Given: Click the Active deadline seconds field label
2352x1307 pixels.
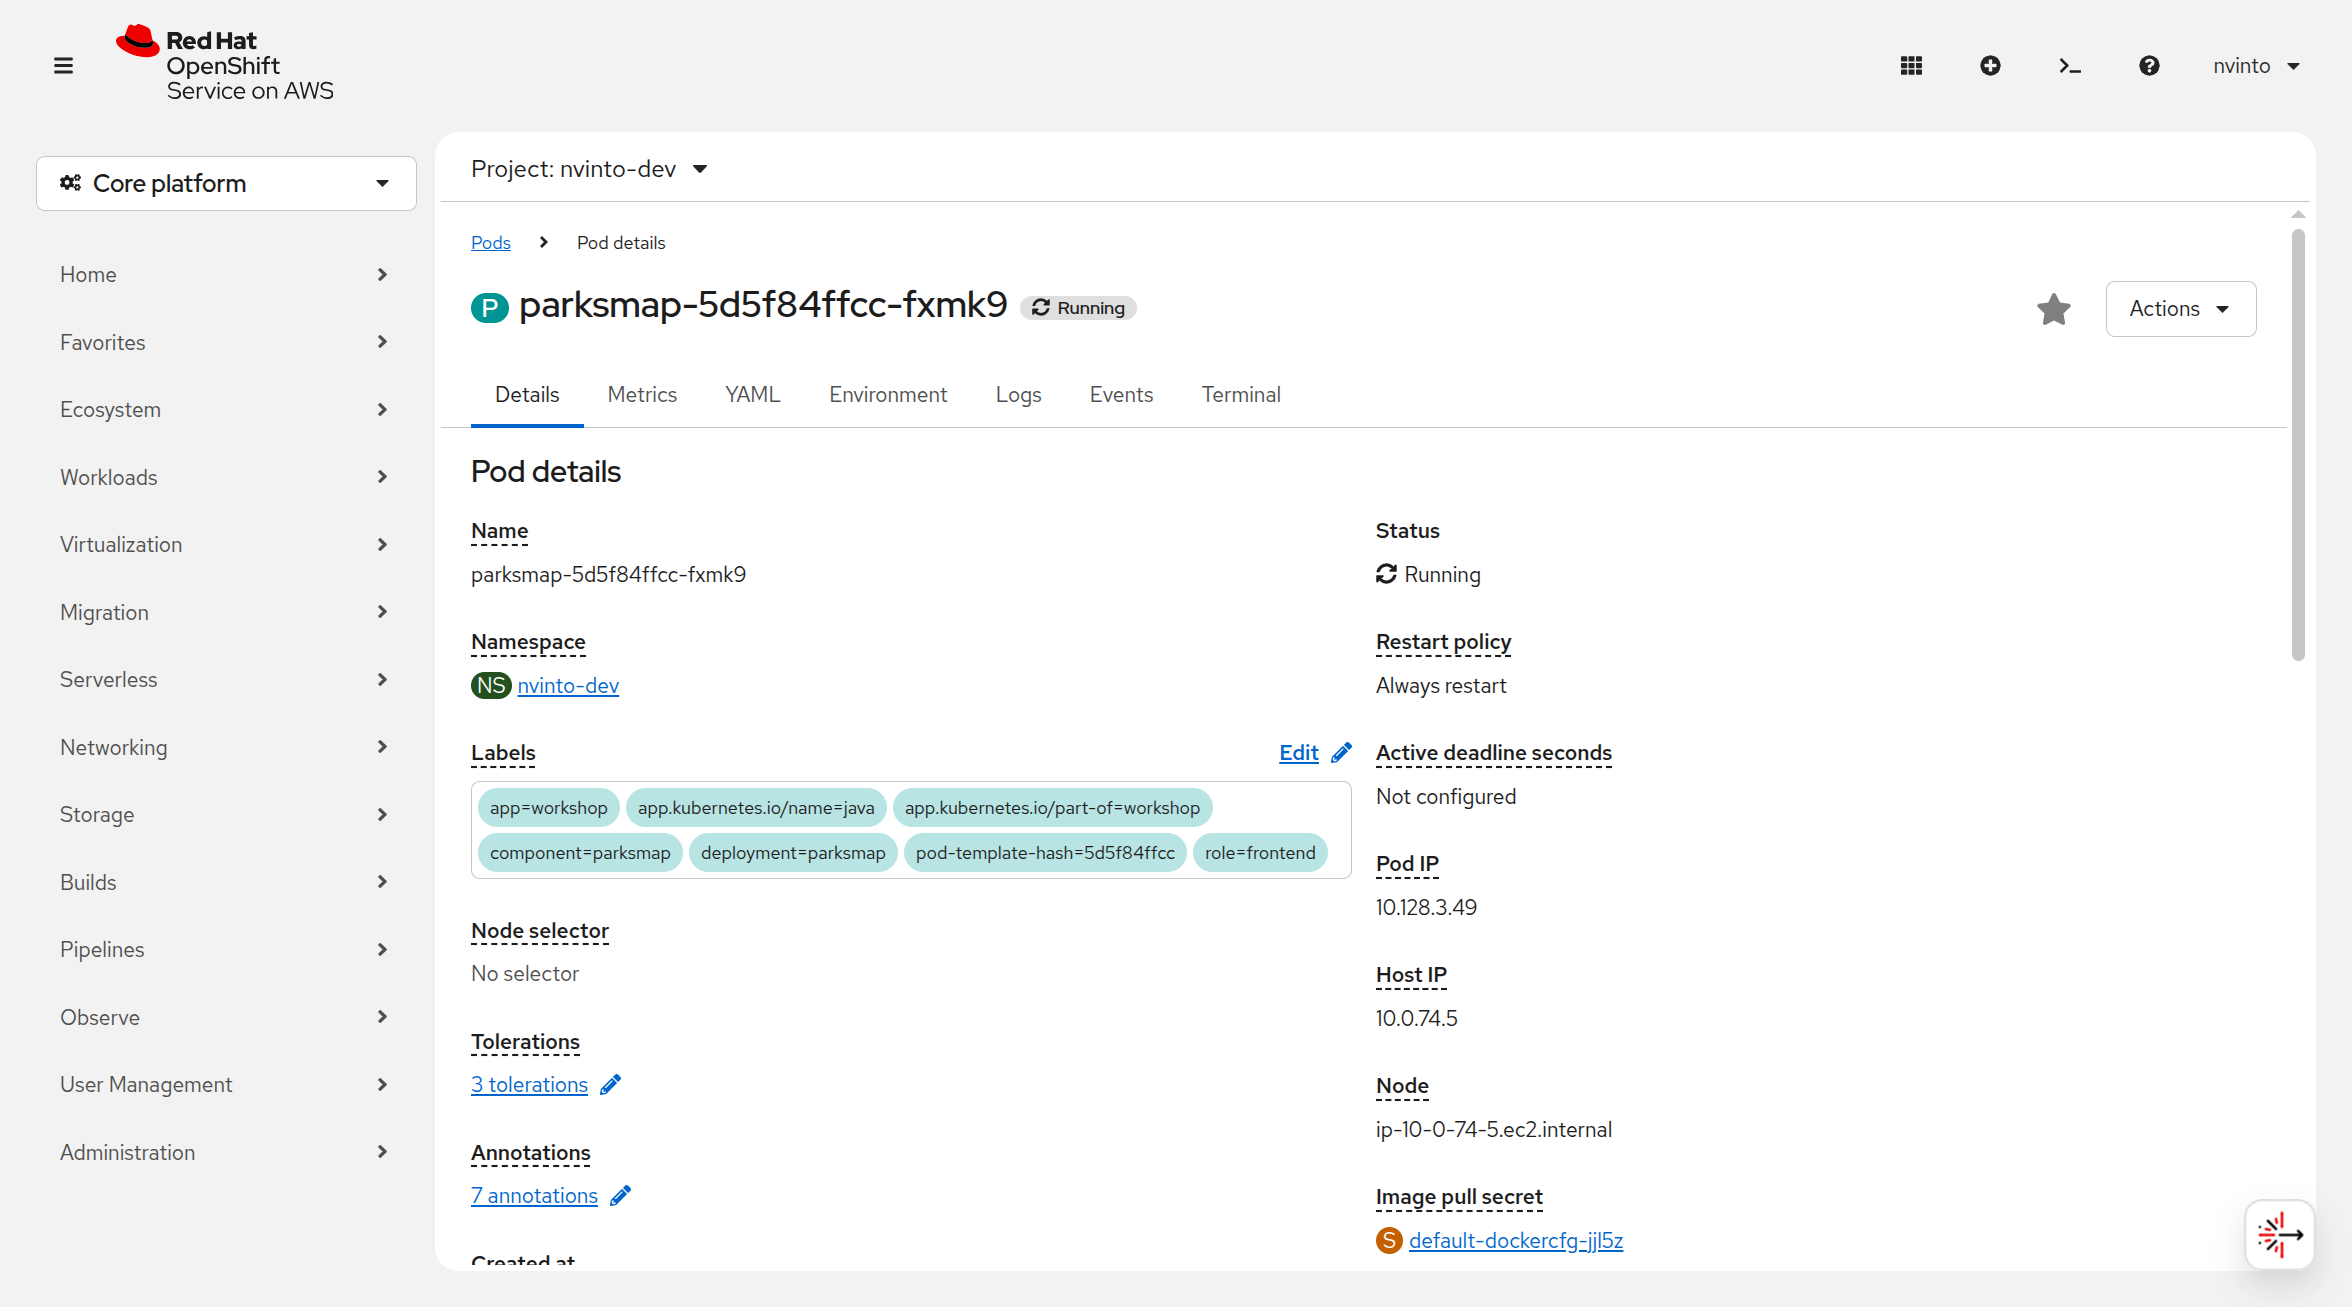Looking at the screenshot, I should (x=1494, y=753).
